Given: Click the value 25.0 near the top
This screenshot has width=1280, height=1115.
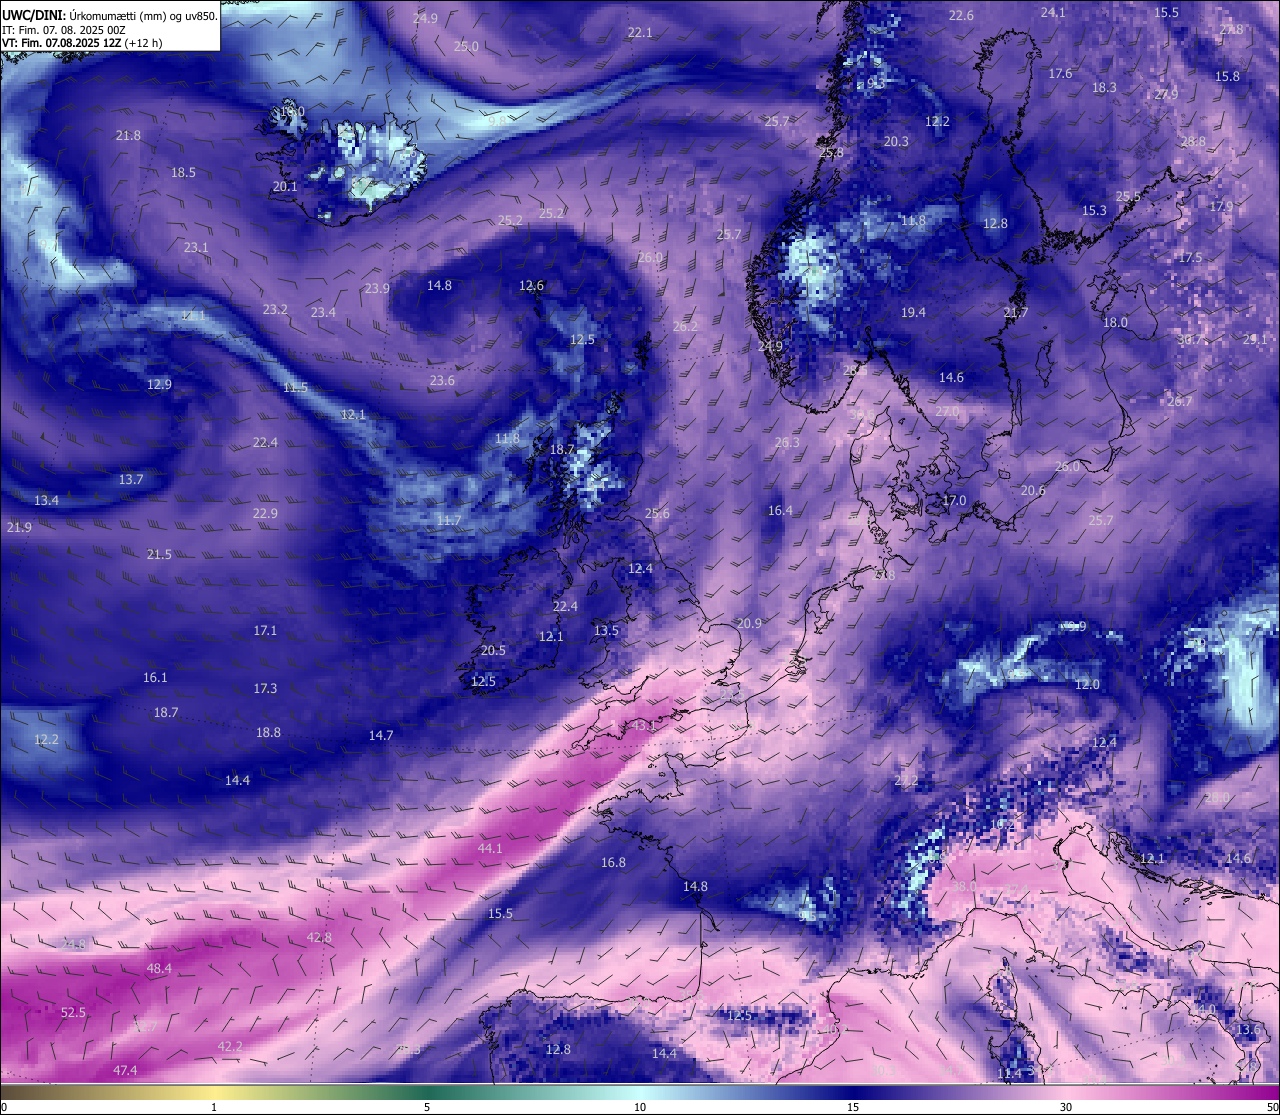Looking at the screenshot, I should (466, 47).
